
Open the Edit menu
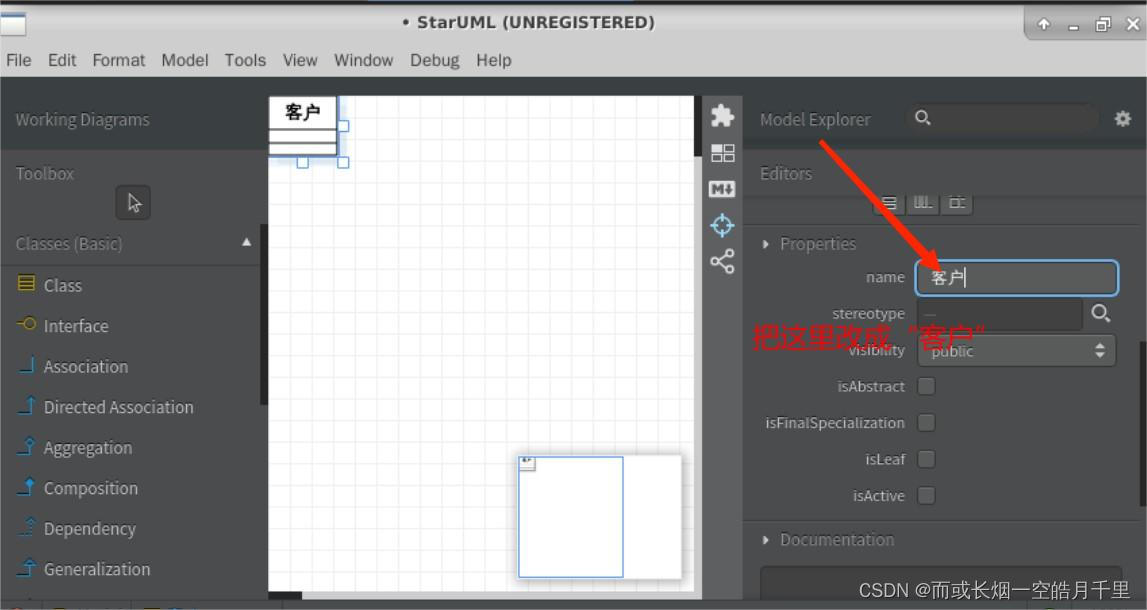click(x=62, y=60)
